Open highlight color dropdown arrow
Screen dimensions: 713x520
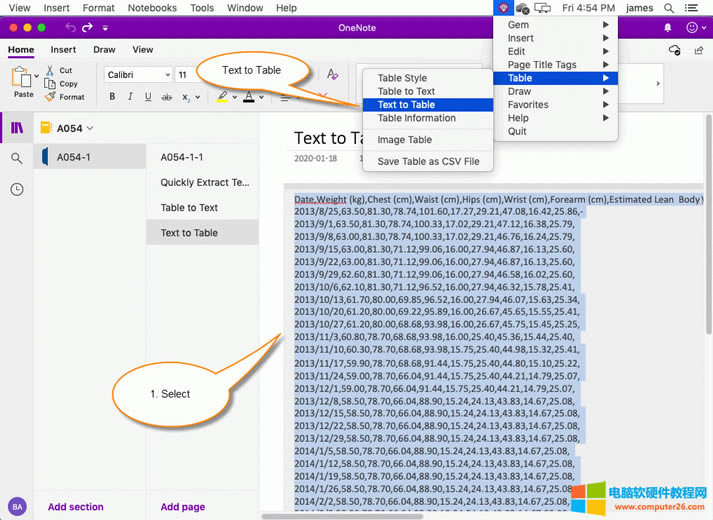(x=235, y=97)
